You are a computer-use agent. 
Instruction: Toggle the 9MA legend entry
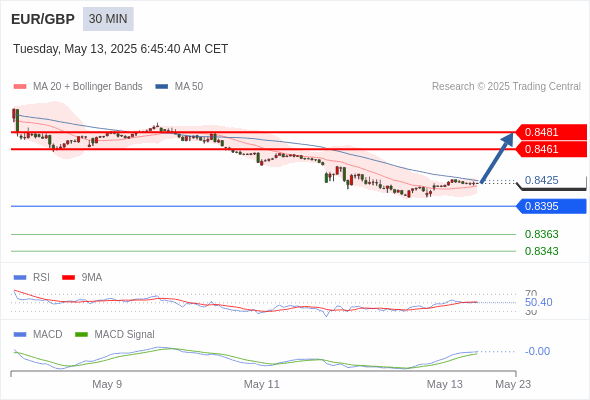[82, 277]
